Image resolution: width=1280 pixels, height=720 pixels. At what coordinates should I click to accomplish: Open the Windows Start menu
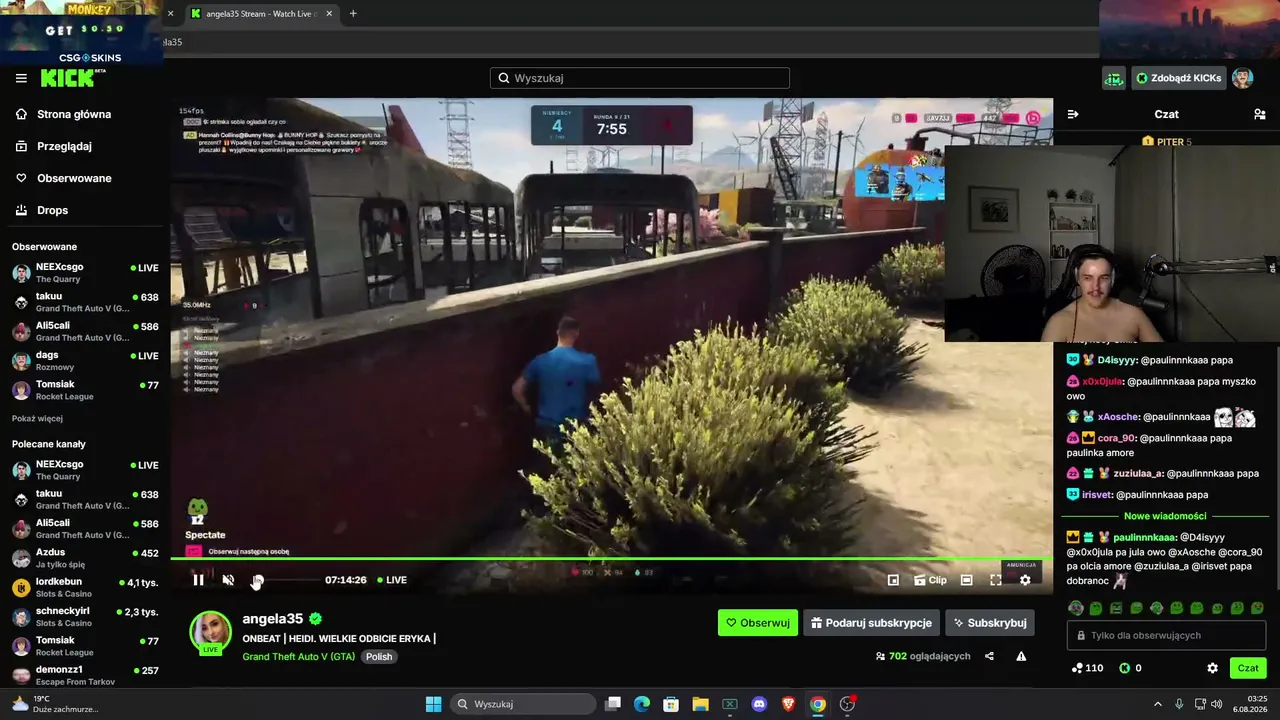[x=433, y=704]
